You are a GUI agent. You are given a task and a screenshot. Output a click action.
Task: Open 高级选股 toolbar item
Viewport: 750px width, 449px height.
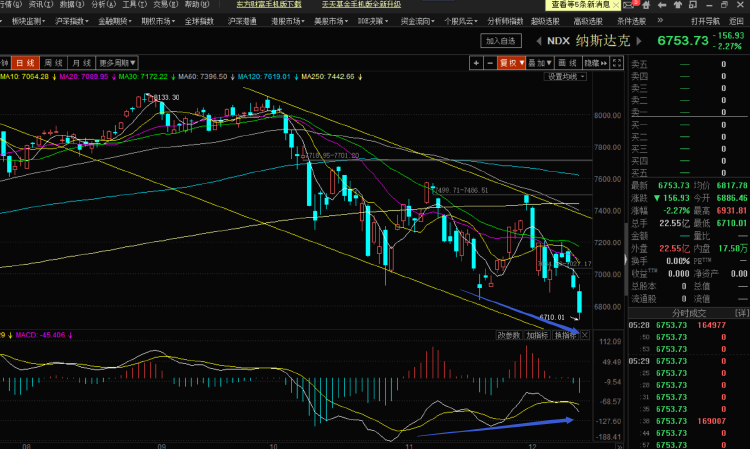[588, 21]
